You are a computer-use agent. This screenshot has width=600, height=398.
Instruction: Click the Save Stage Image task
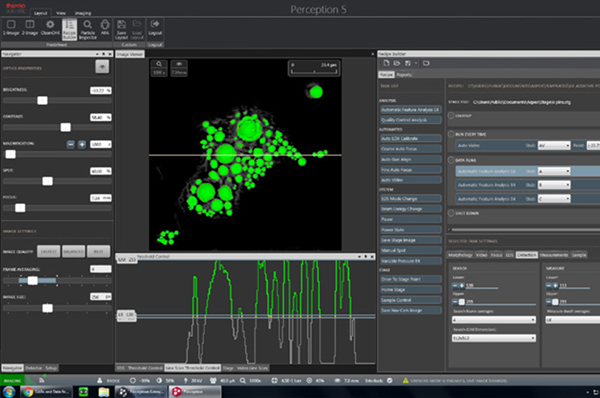(x=410, y=240)
